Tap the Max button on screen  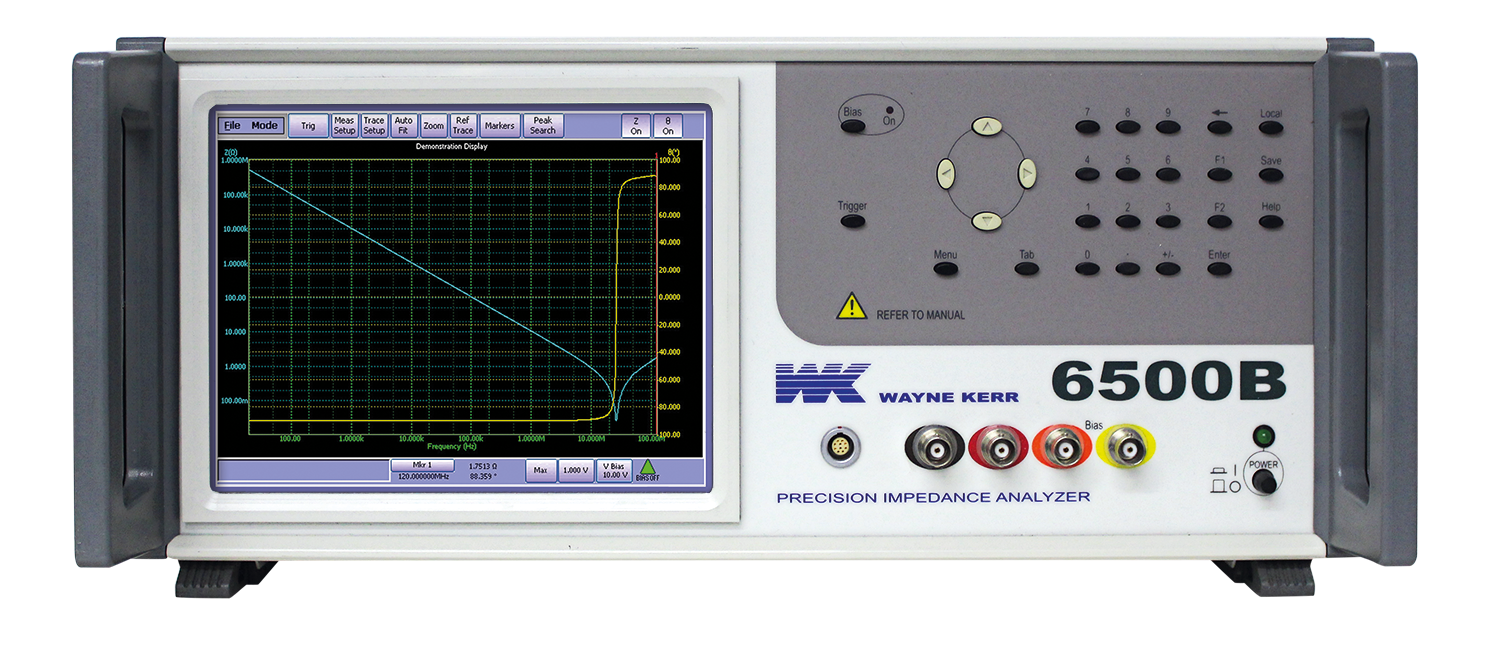[541, 470]
